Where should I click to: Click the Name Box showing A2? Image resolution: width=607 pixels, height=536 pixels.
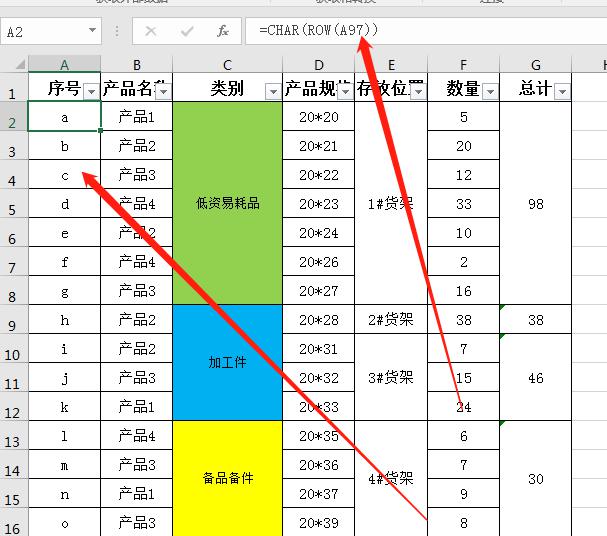click(x=51, y=31)
